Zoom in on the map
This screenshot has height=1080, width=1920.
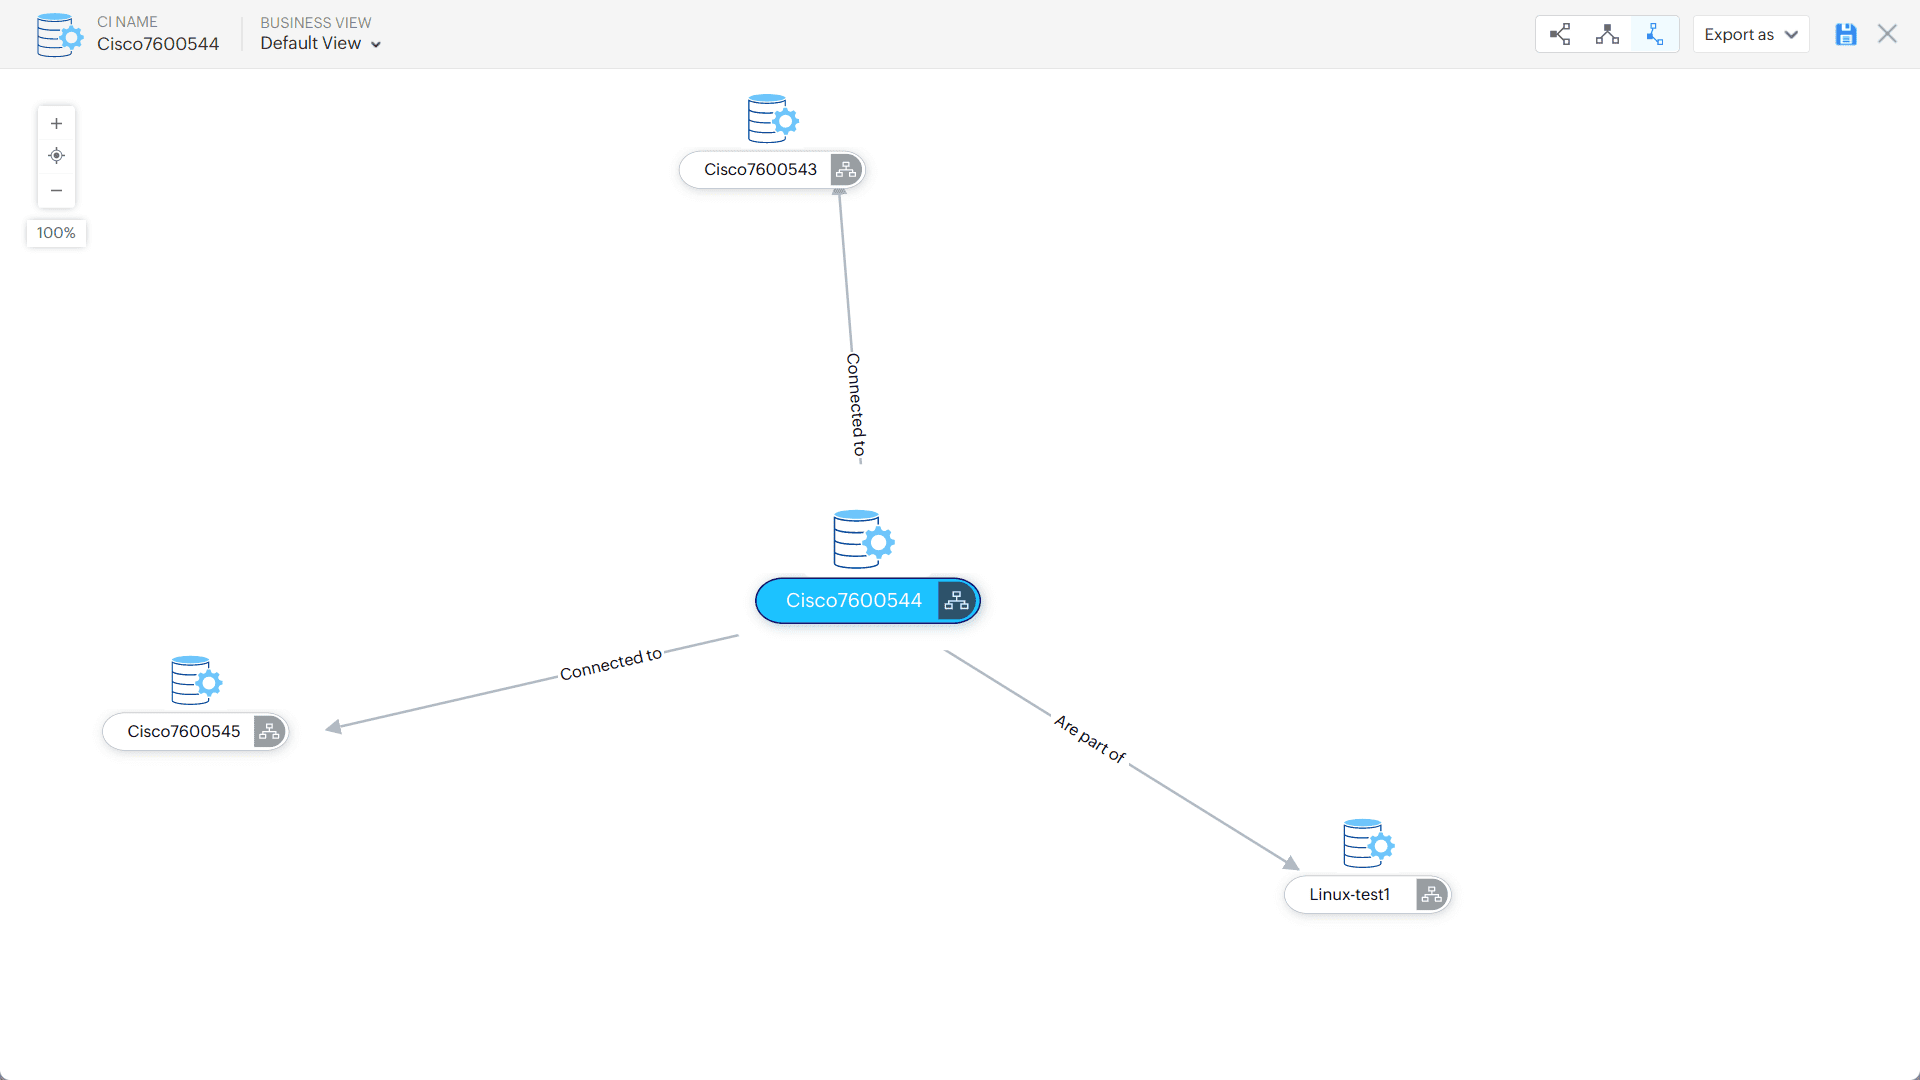tap(57, 124)
